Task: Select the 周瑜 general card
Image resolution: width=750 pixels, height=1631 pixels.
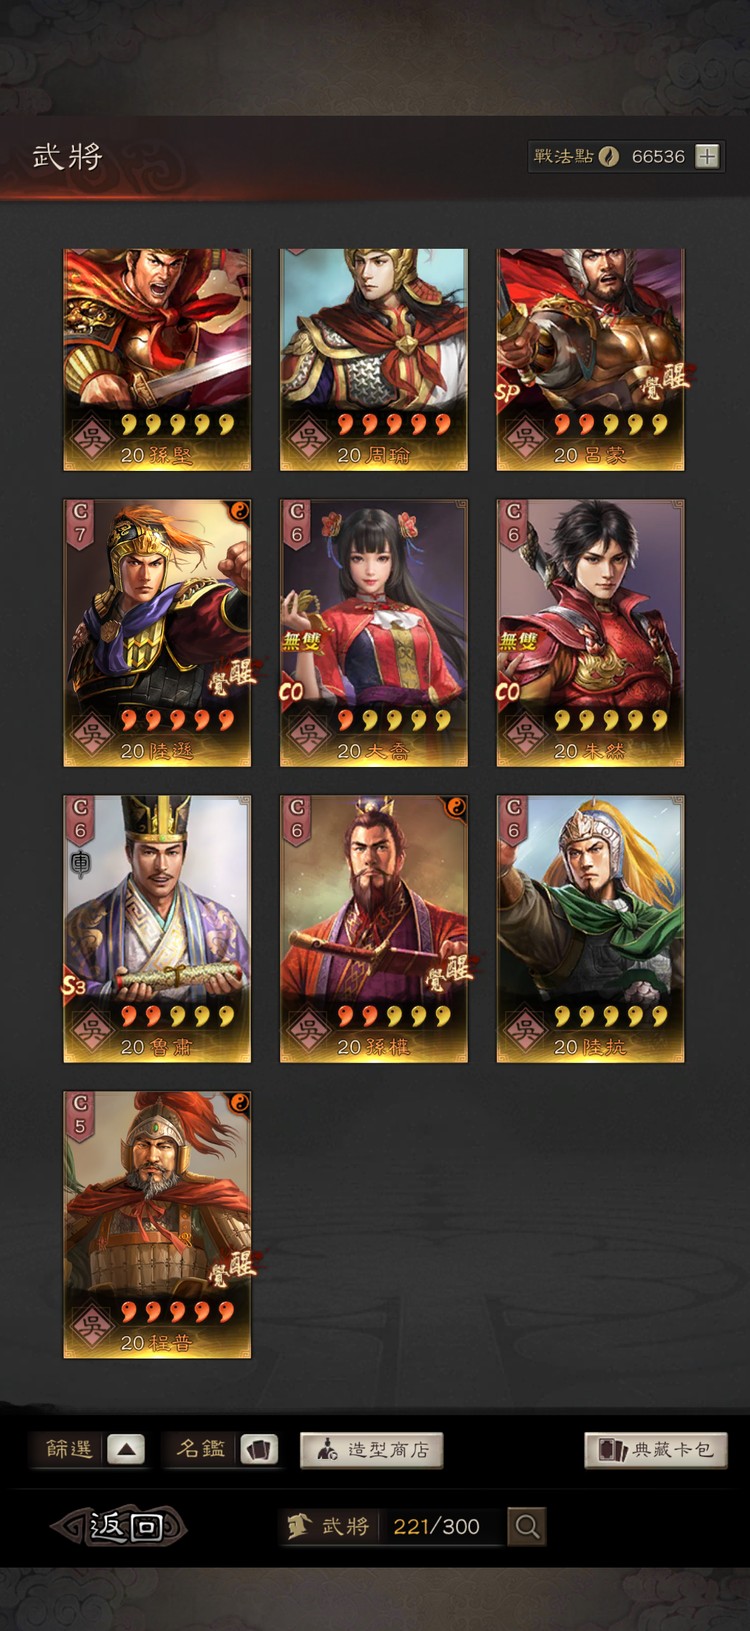Action: point(373,359)
